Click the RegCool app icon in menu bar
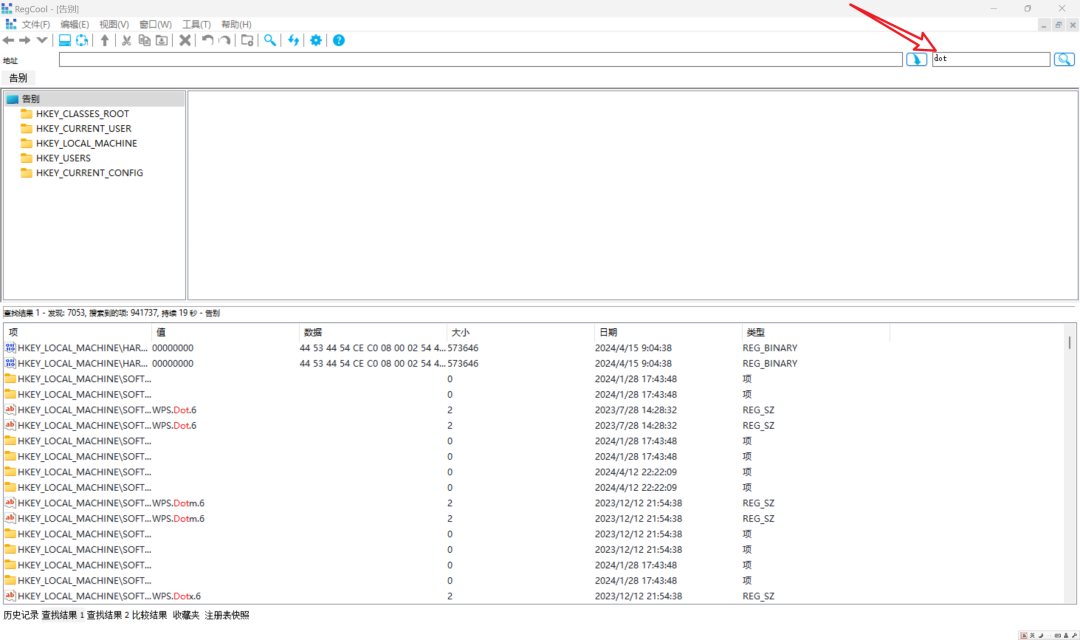1080x640 pixels. pos(10,24)
